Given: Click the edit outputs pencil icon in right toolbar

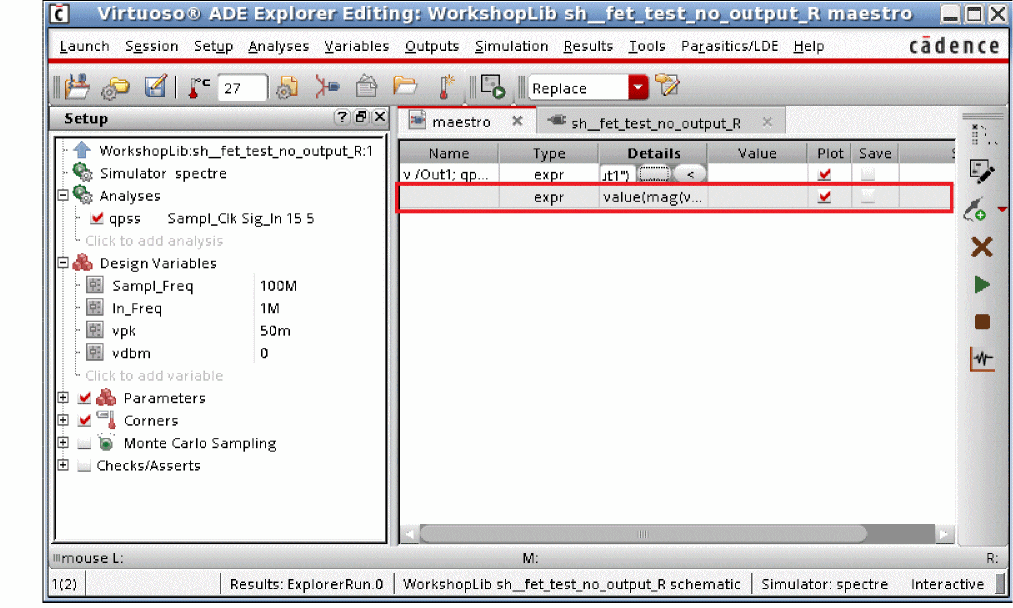Looking at the screenshot, I should tap(982, 172).
